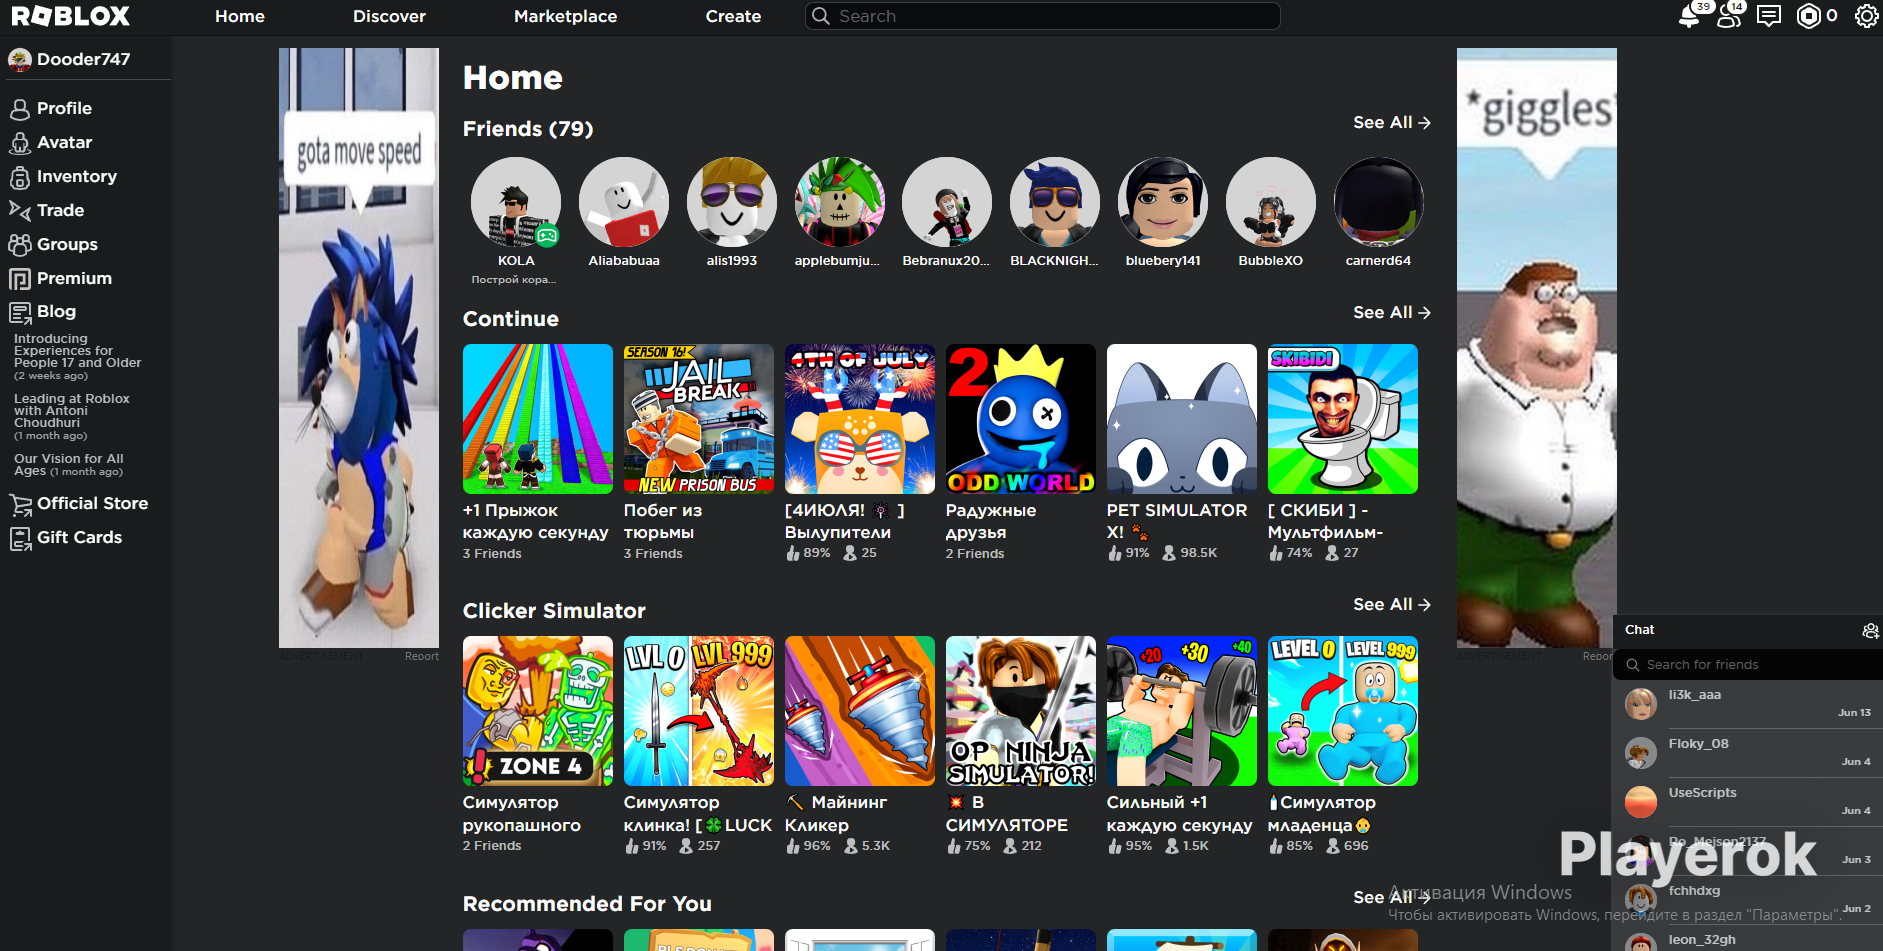This screenshot has height=951, width=1883.
Task: Open blog post about Experiences for 17 and Older
Action: [x=78, y=357]
